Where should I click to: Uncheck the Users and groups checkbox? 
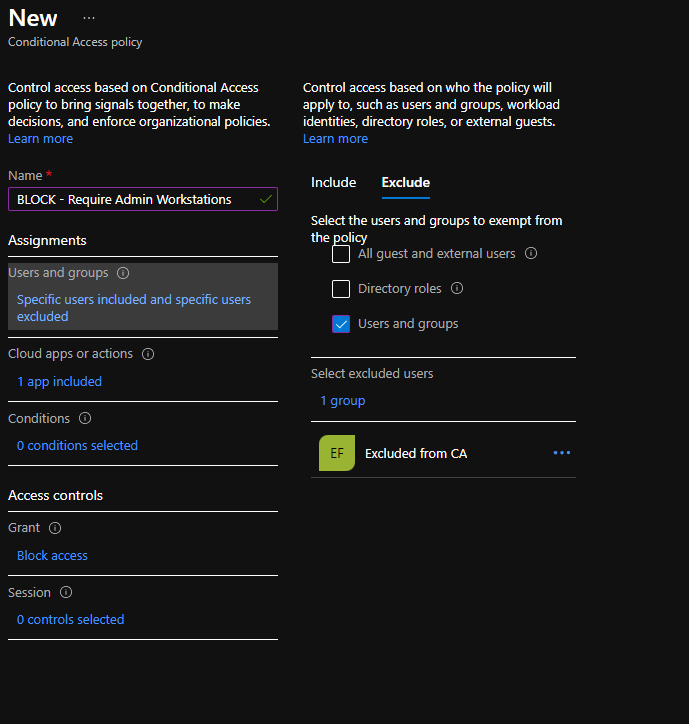tap(341, 324)
